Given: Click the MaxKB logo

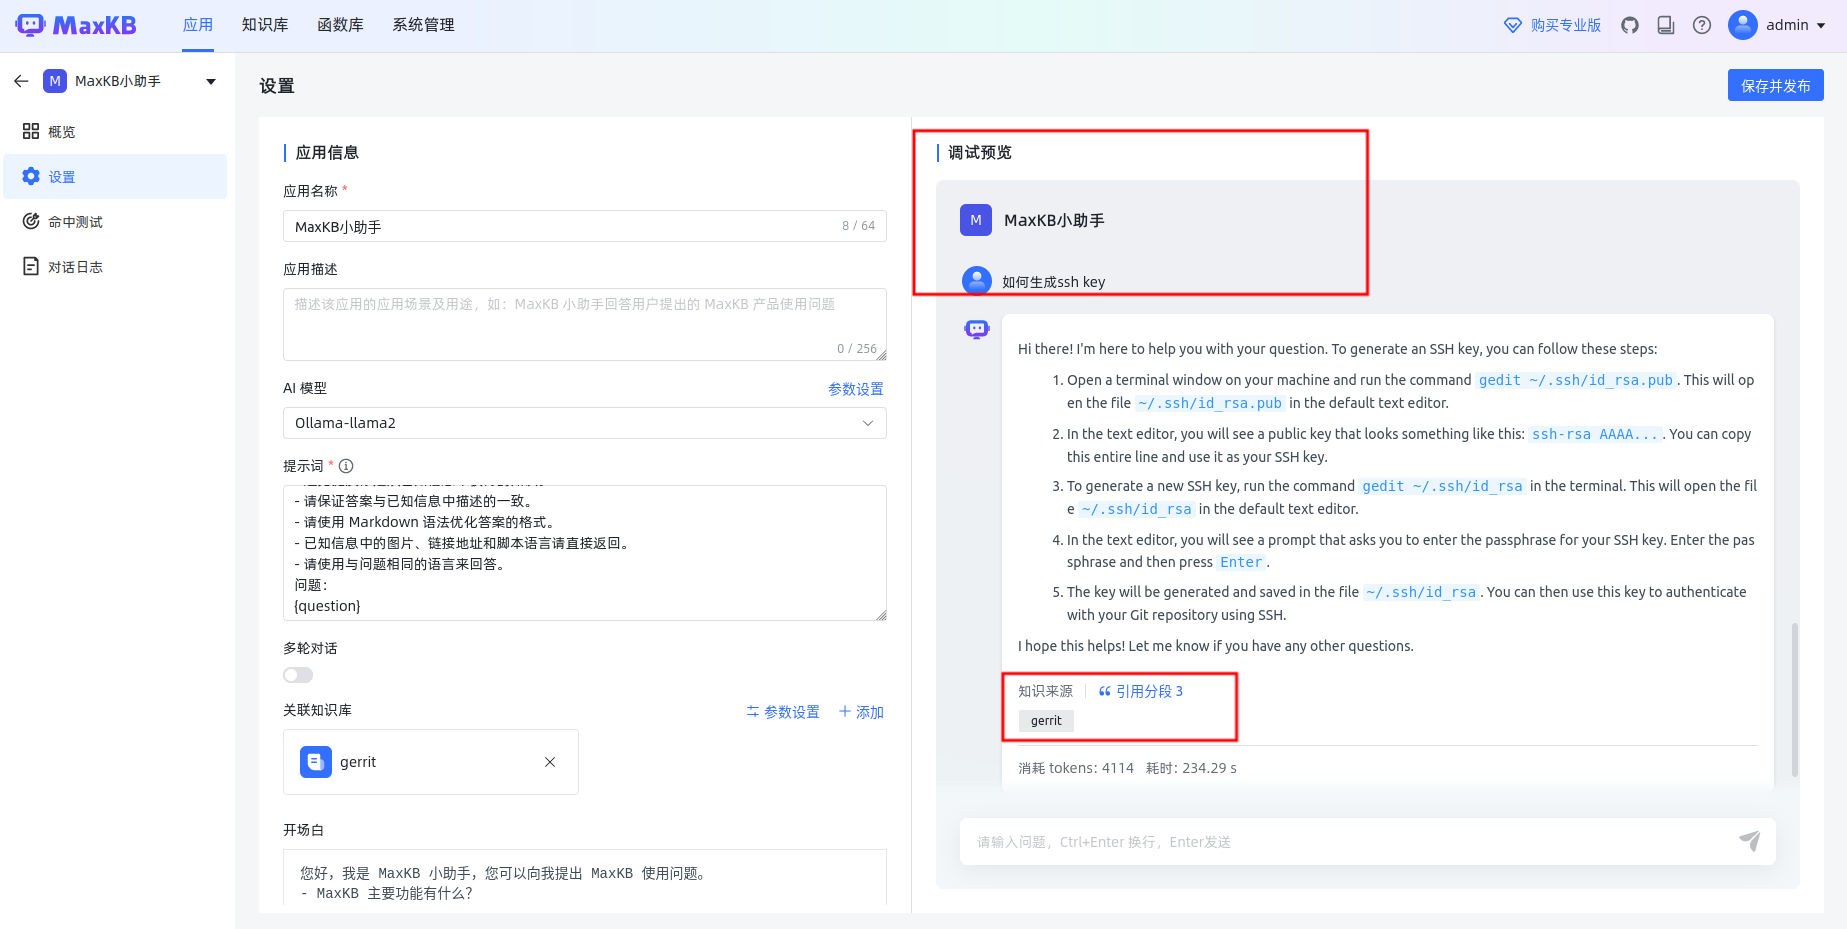Looking at the screenshot, I should [x=76, y=25].
